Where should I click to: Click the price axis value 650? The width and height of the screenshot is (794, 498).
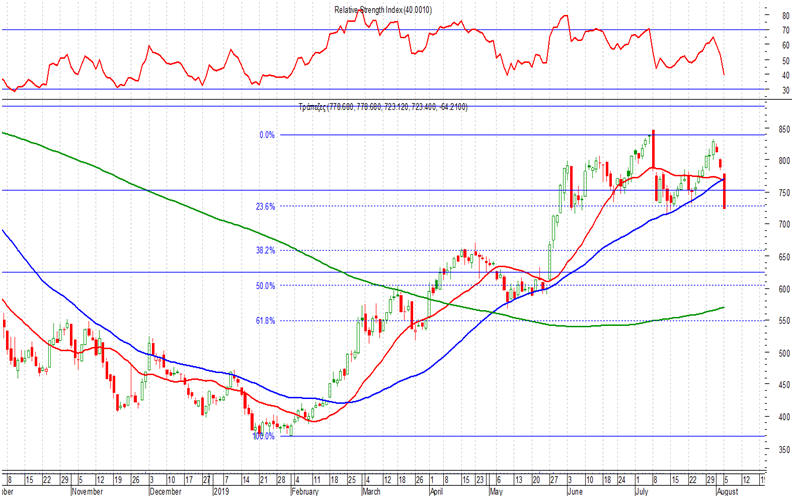tap(784, 257)
